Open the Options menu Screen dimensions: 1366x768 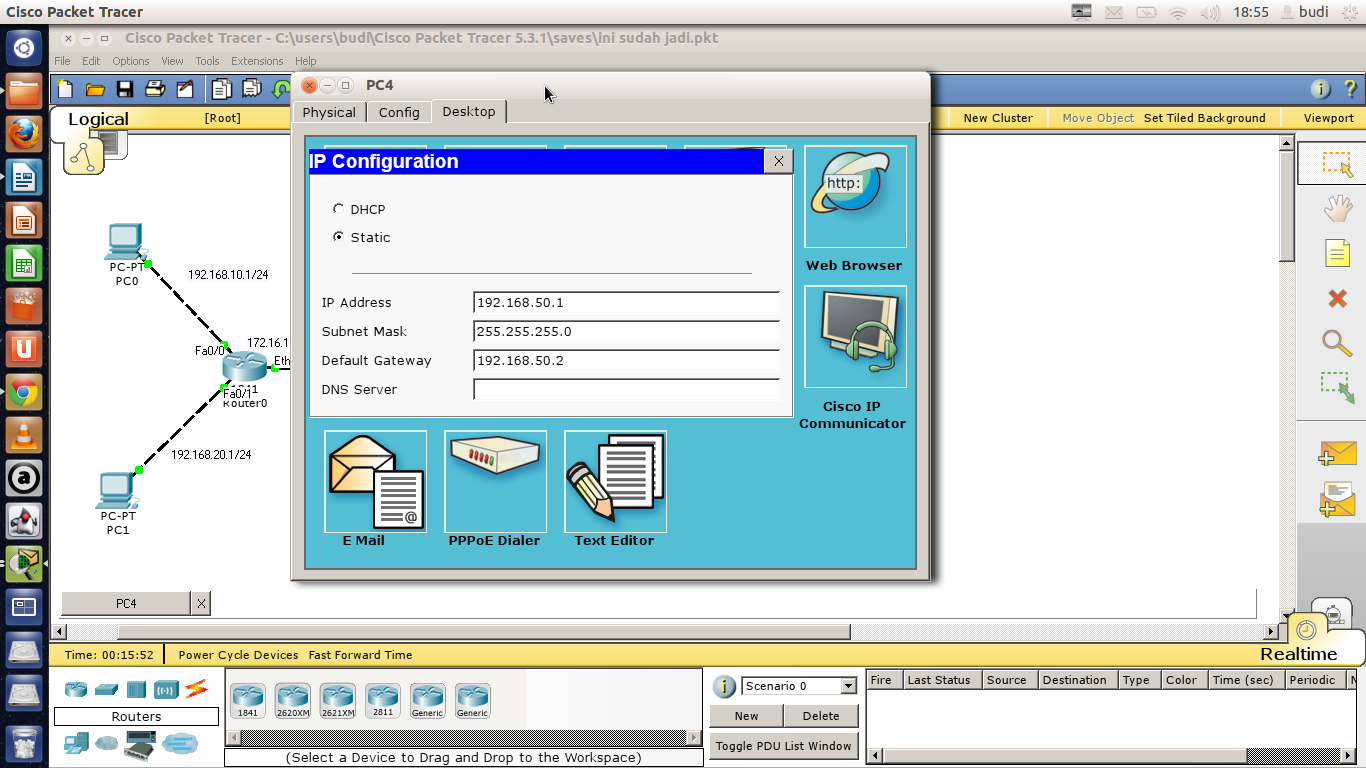coord(131,61)
